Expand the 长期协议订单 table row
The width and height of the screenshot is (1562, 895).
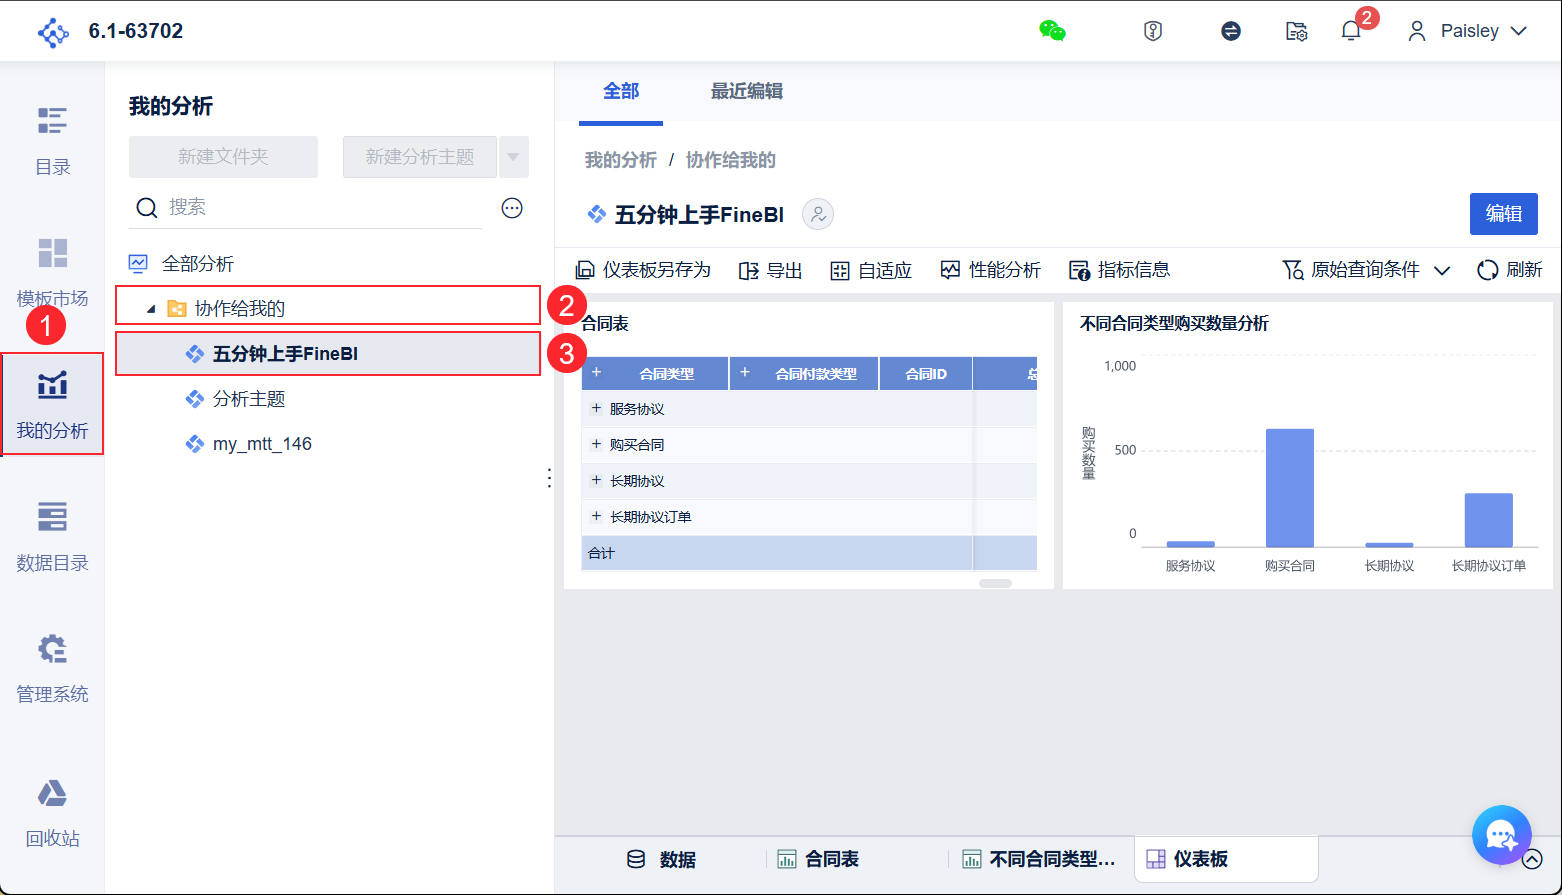(596, 516)
